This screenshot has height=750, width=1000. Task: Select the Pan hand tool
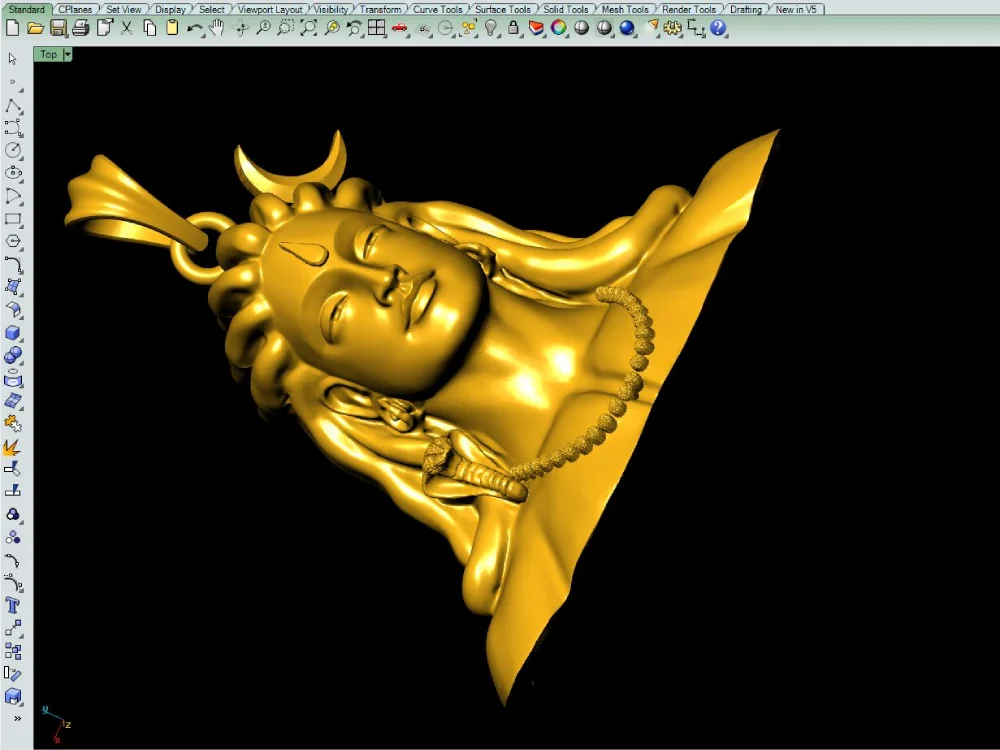(x=217, y=28)
